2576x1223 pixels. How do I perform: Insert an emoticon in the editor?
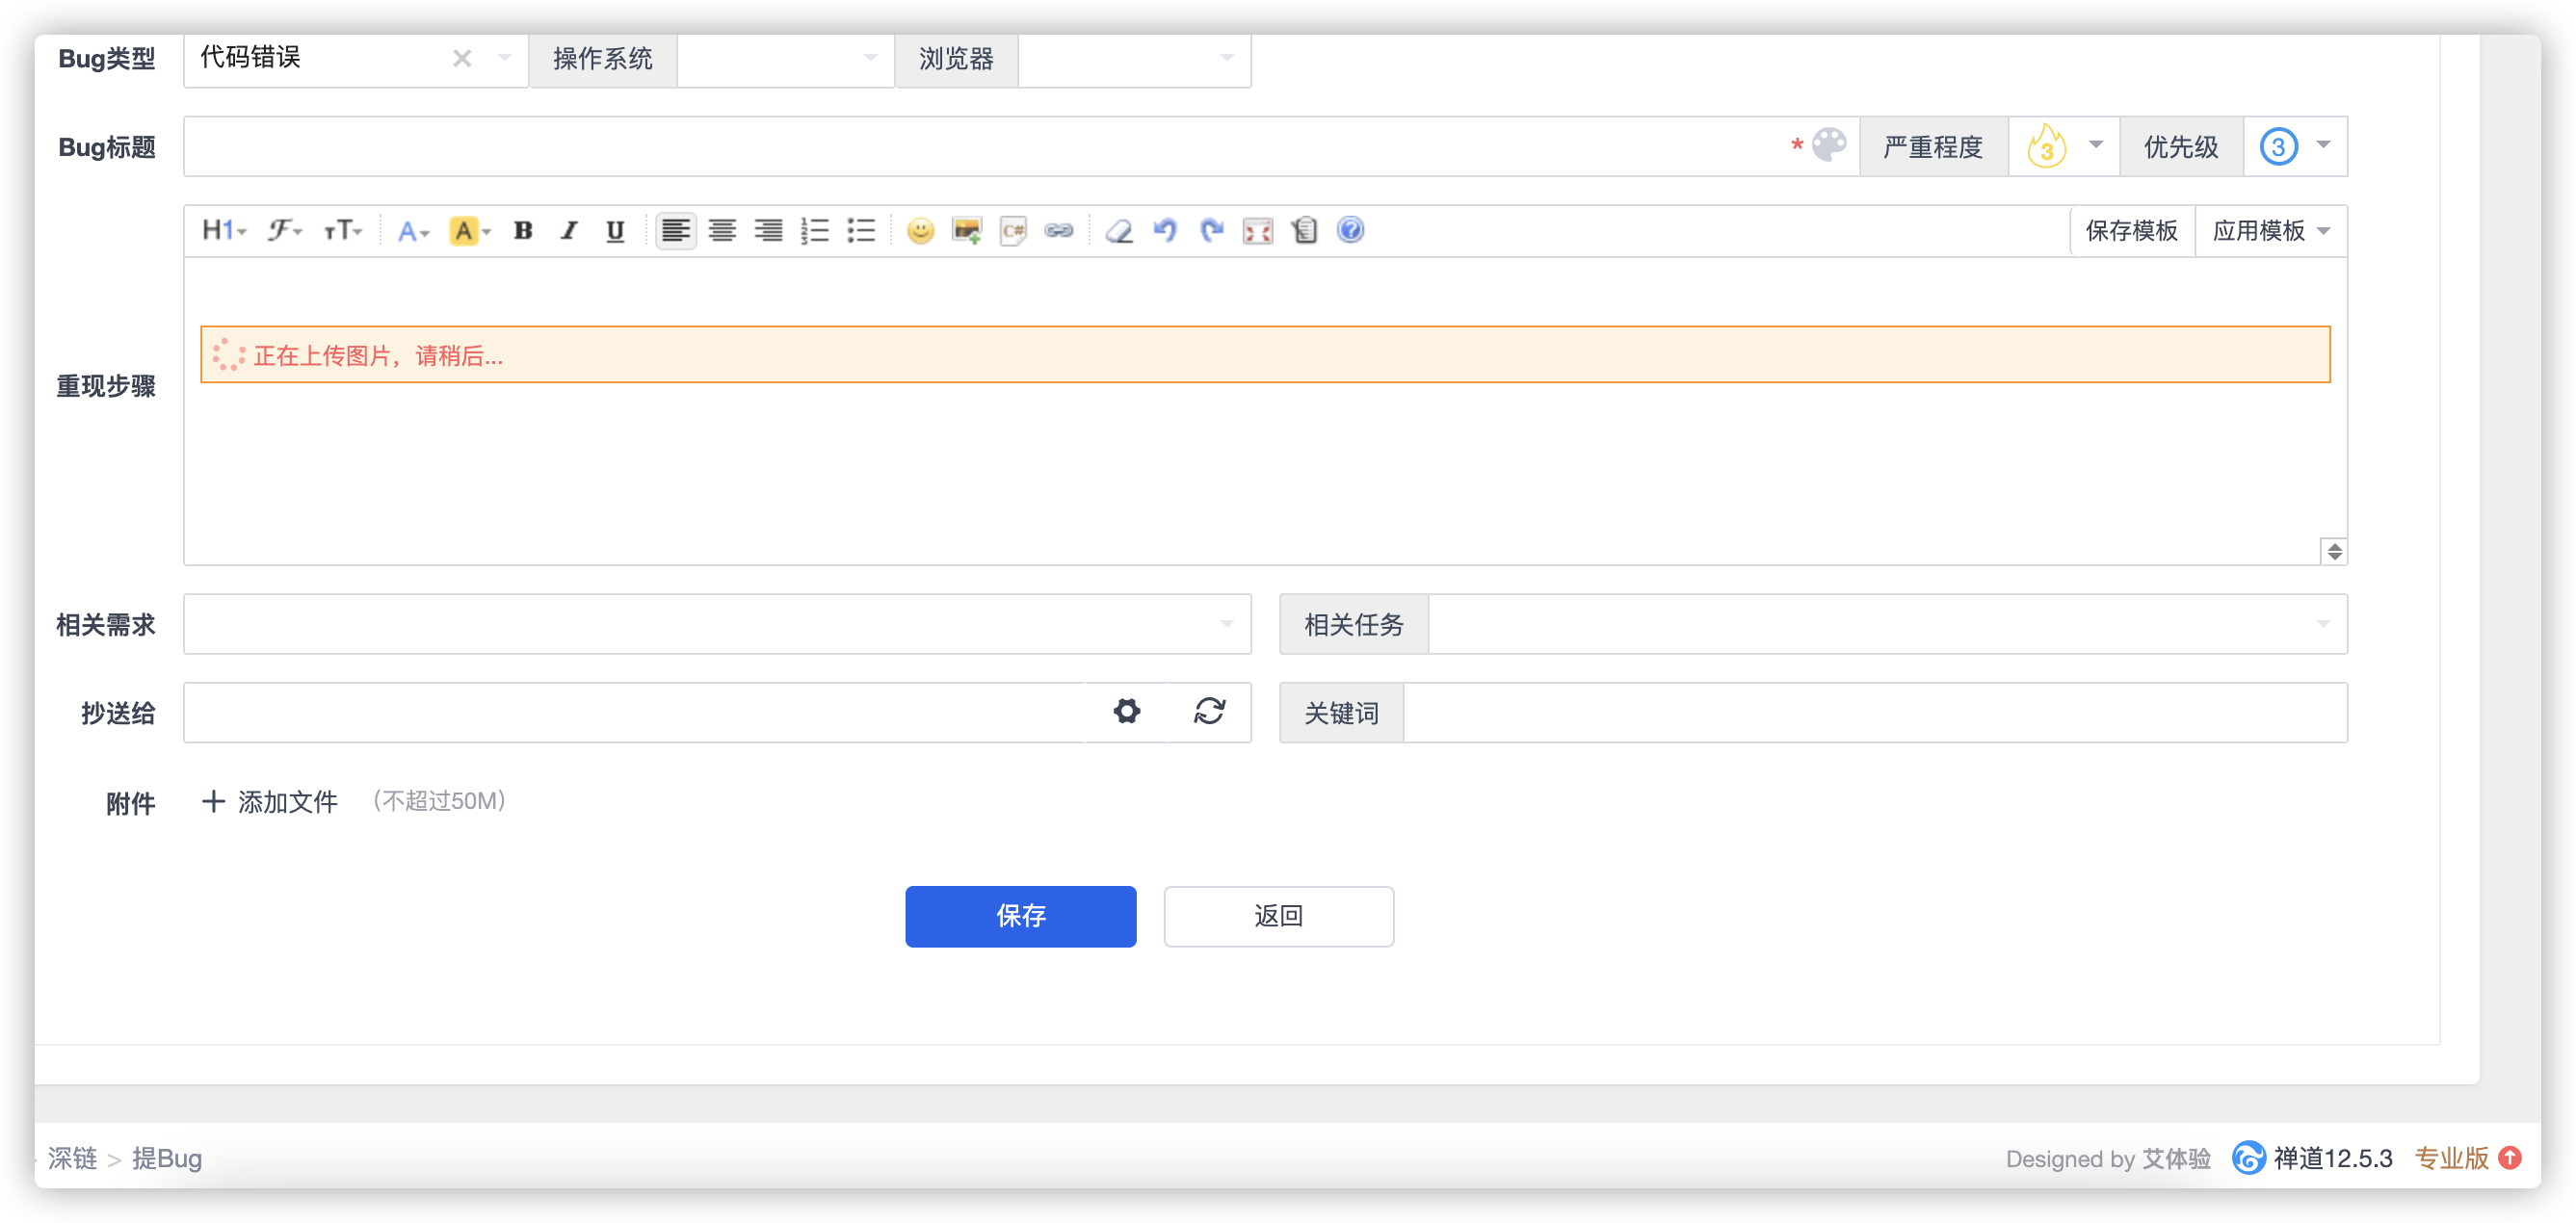[920, 231]
